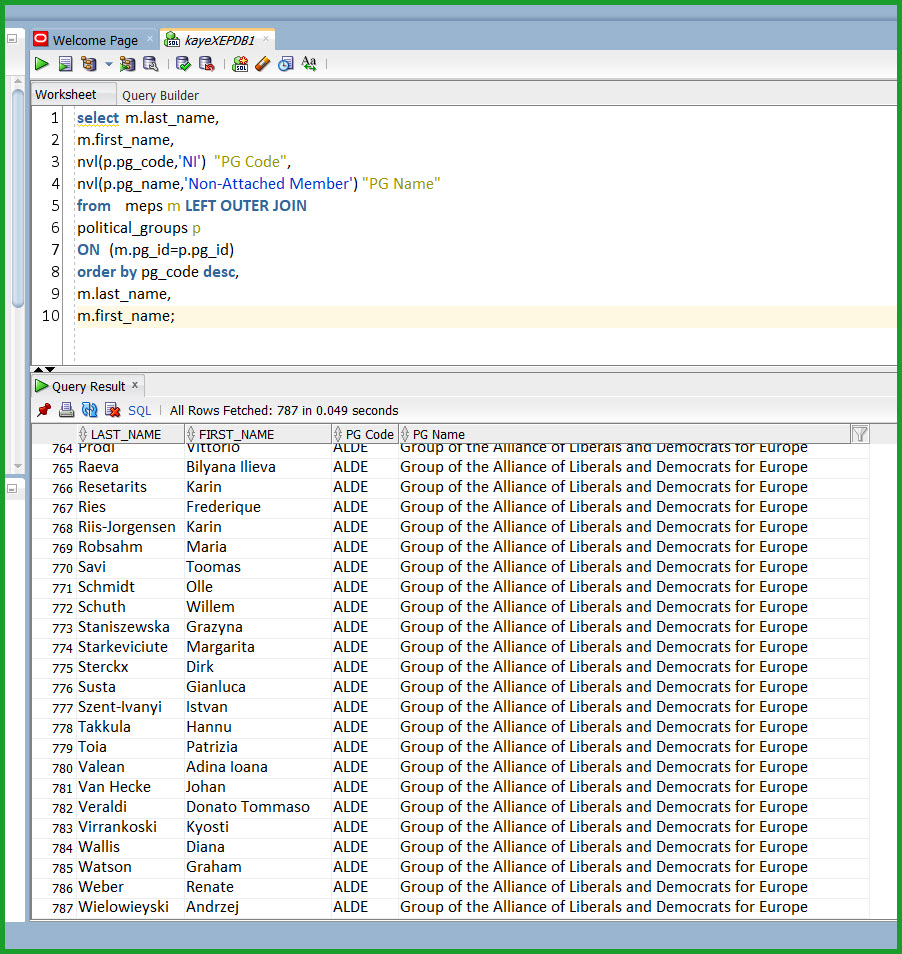
Task: Click the Delete Row icon in results toolbar
Action: (113, 410)
